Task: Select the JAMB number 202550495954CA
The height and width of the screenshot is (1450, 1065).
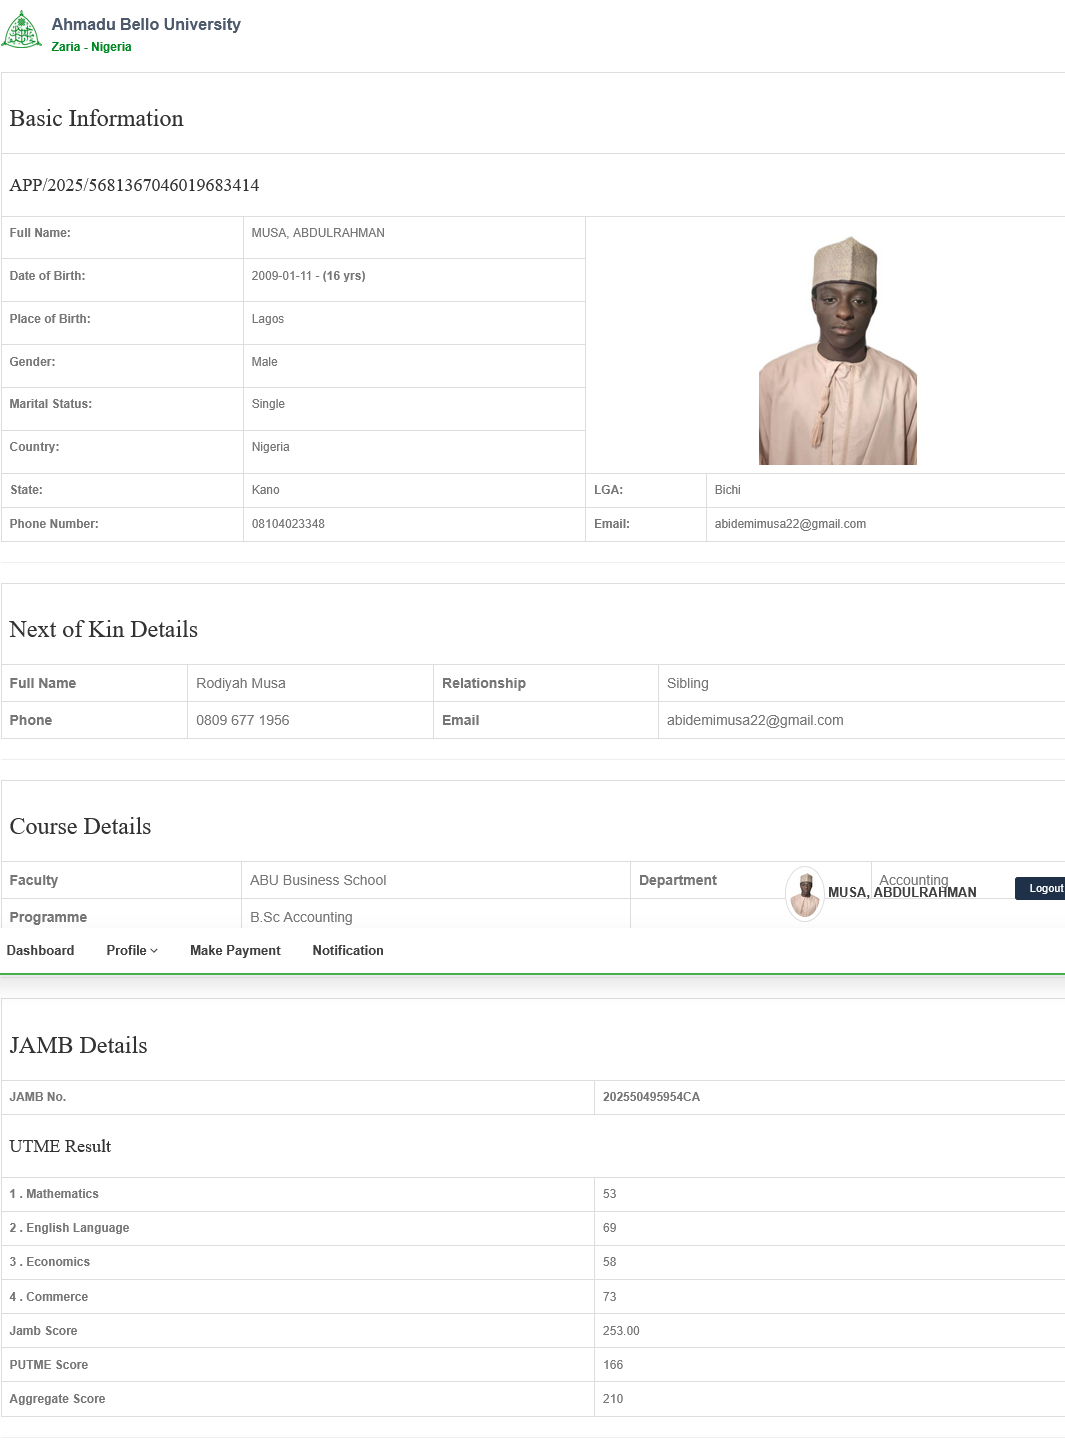Action: tap(651, 1097)
